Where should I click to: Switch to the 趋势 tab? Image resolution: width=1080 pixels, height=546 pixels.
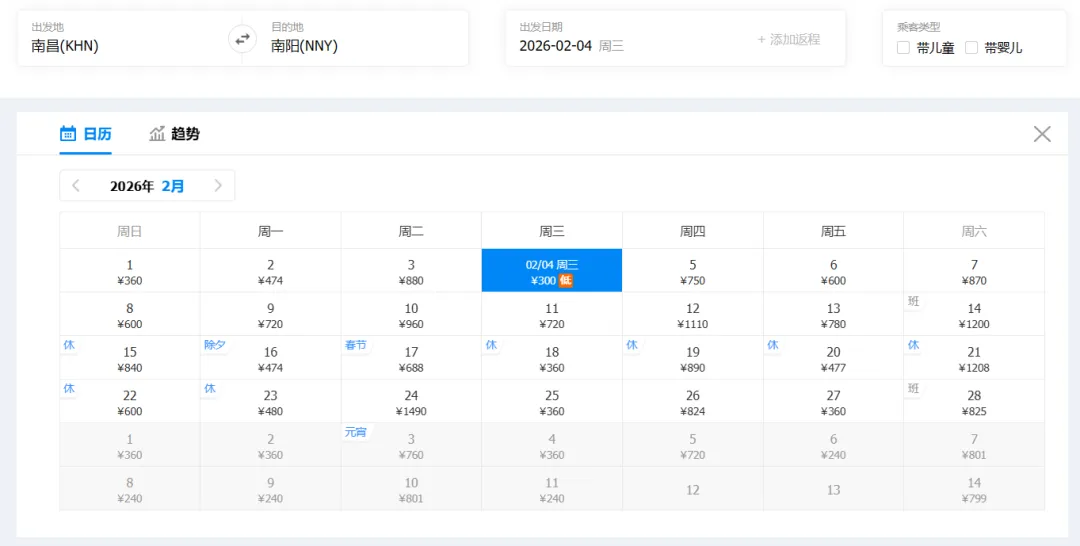174,134
